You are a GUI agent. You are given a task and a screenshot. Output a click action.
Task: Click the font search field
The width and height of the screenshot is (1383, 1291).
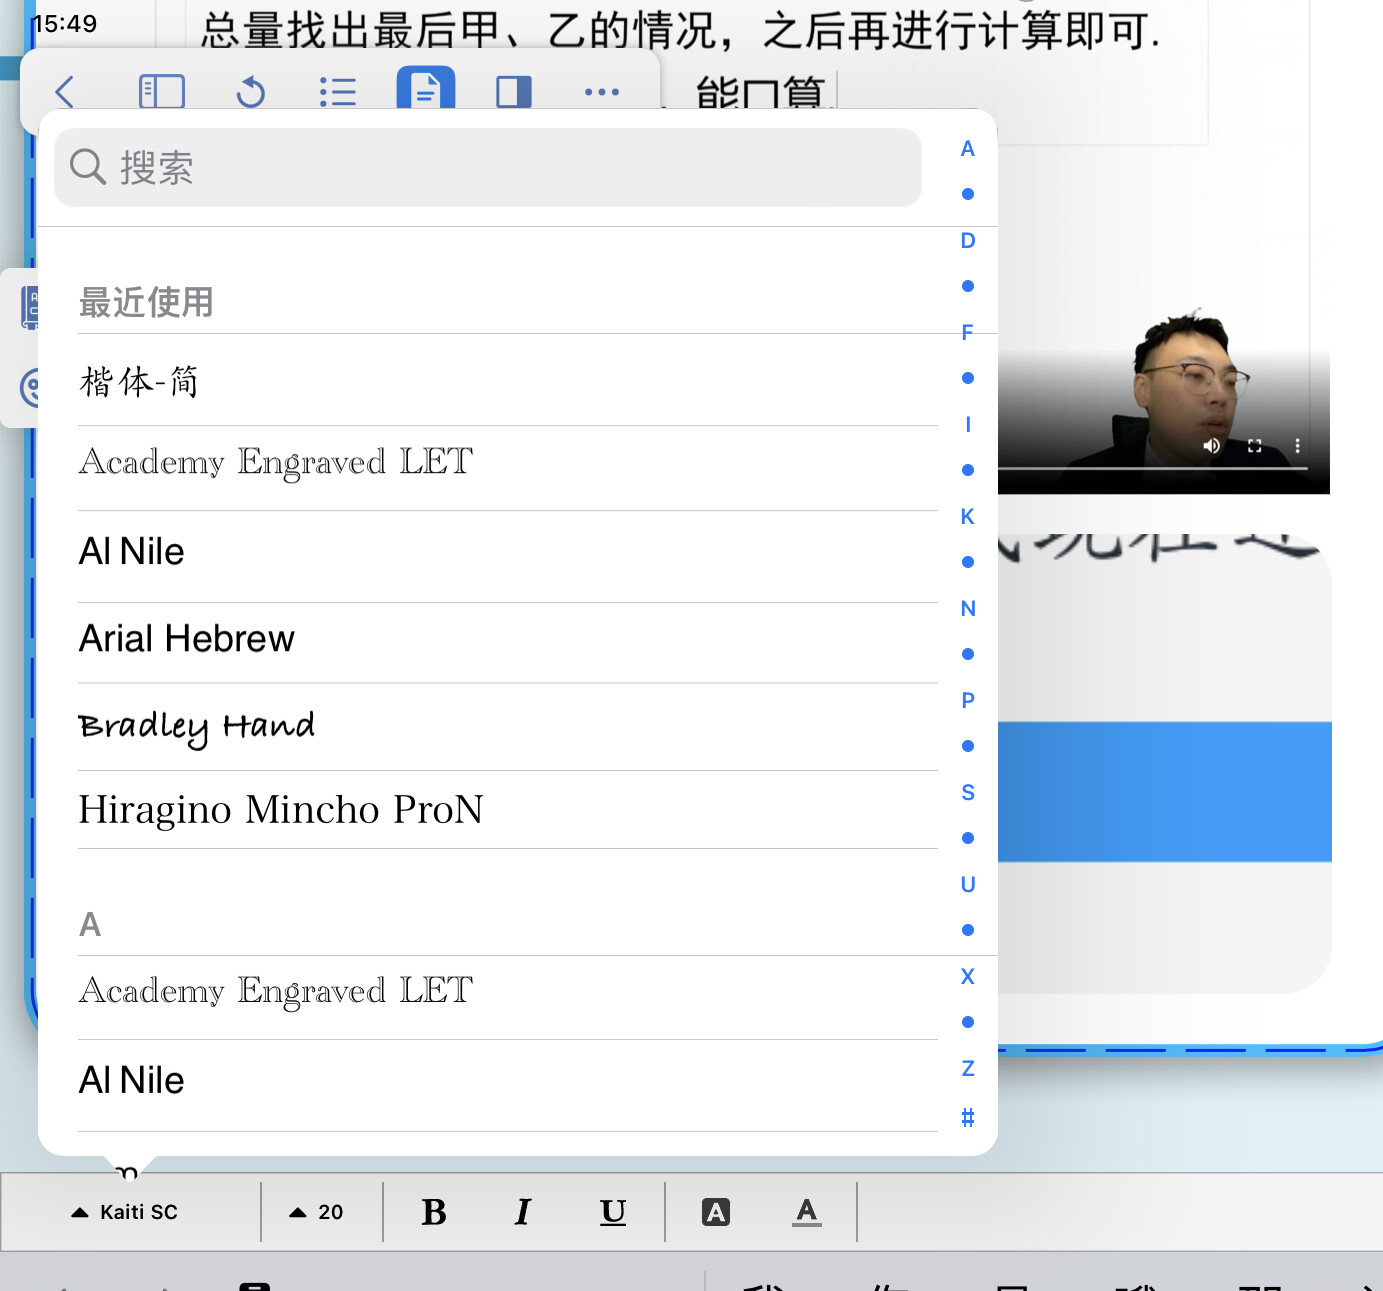488,168
